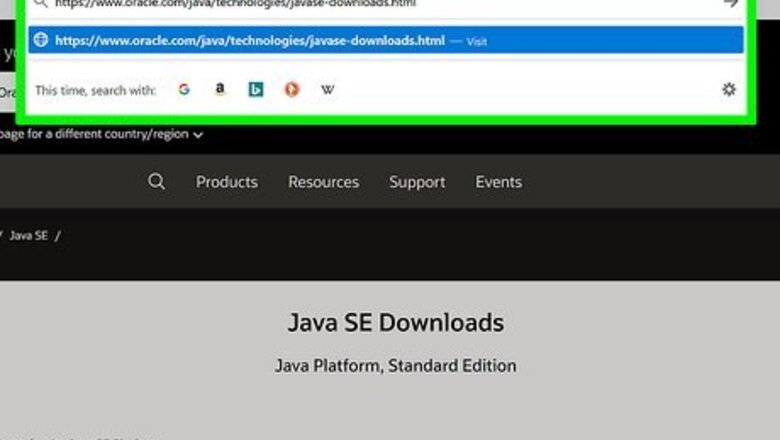Screen dimensions: 780x440
Task: Select the highlighted oracle.com javase-downloads suggestion
Action: coord(386,40)
